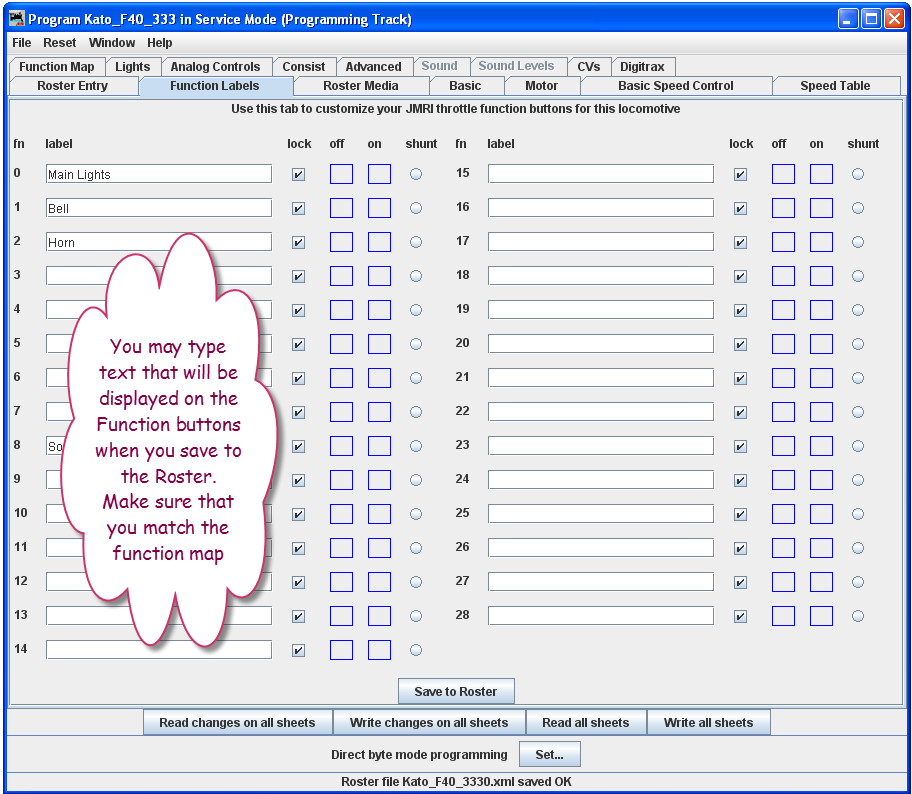Screen dimensions: 912x794
Task: Open the Window menu
Action: point(111,43)
